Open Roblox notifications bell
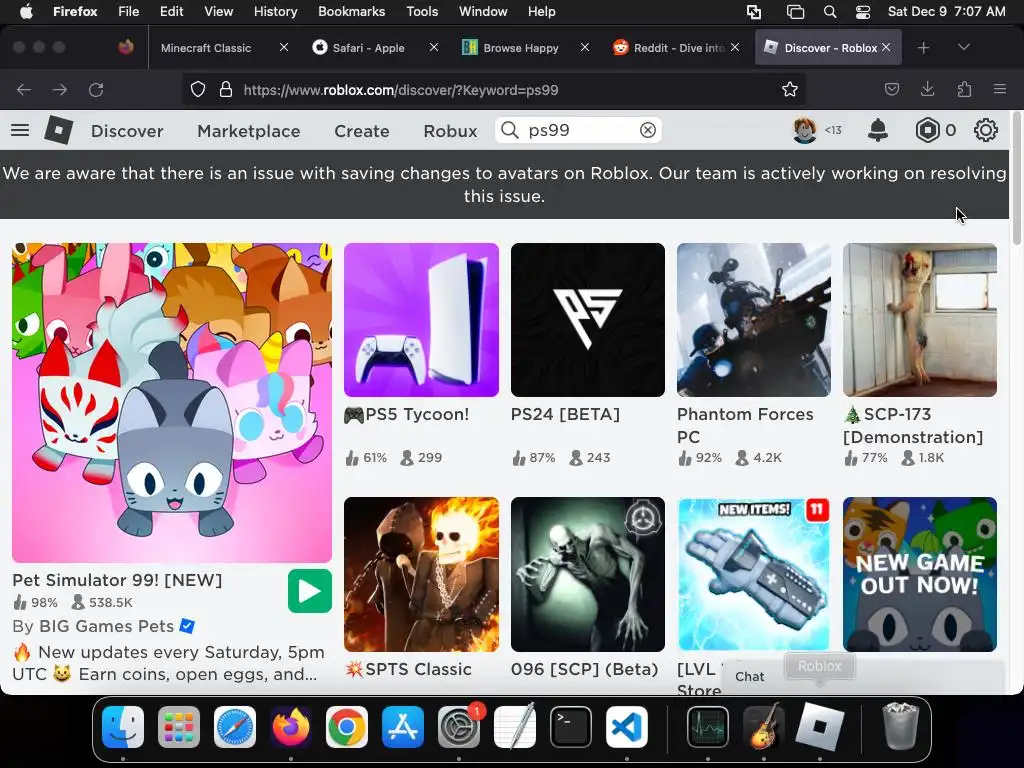This screenshot has height=768, width=1024. click(x=878, y=130)
